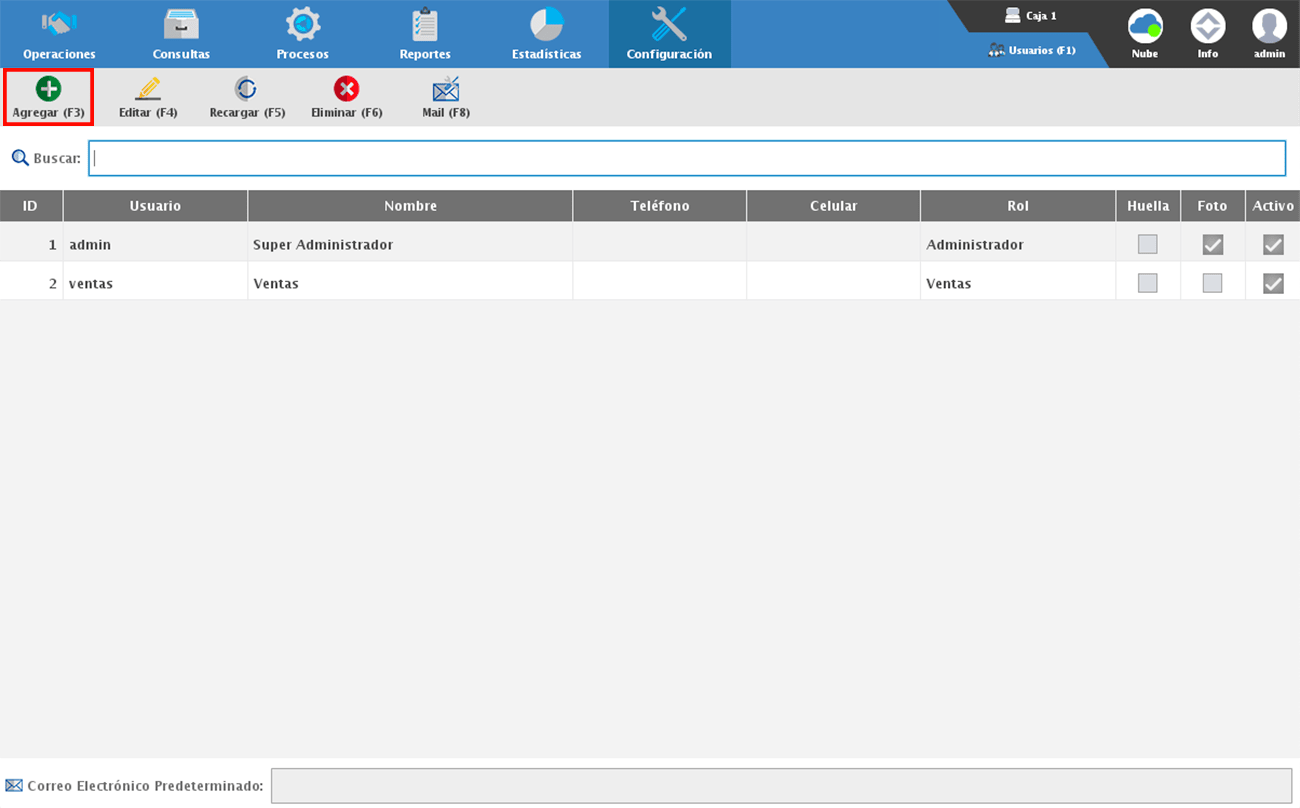Viewport: 1300px width, 808px height.
Task: Switch to the Reportes tab
Action: click(x=425, y=34)
